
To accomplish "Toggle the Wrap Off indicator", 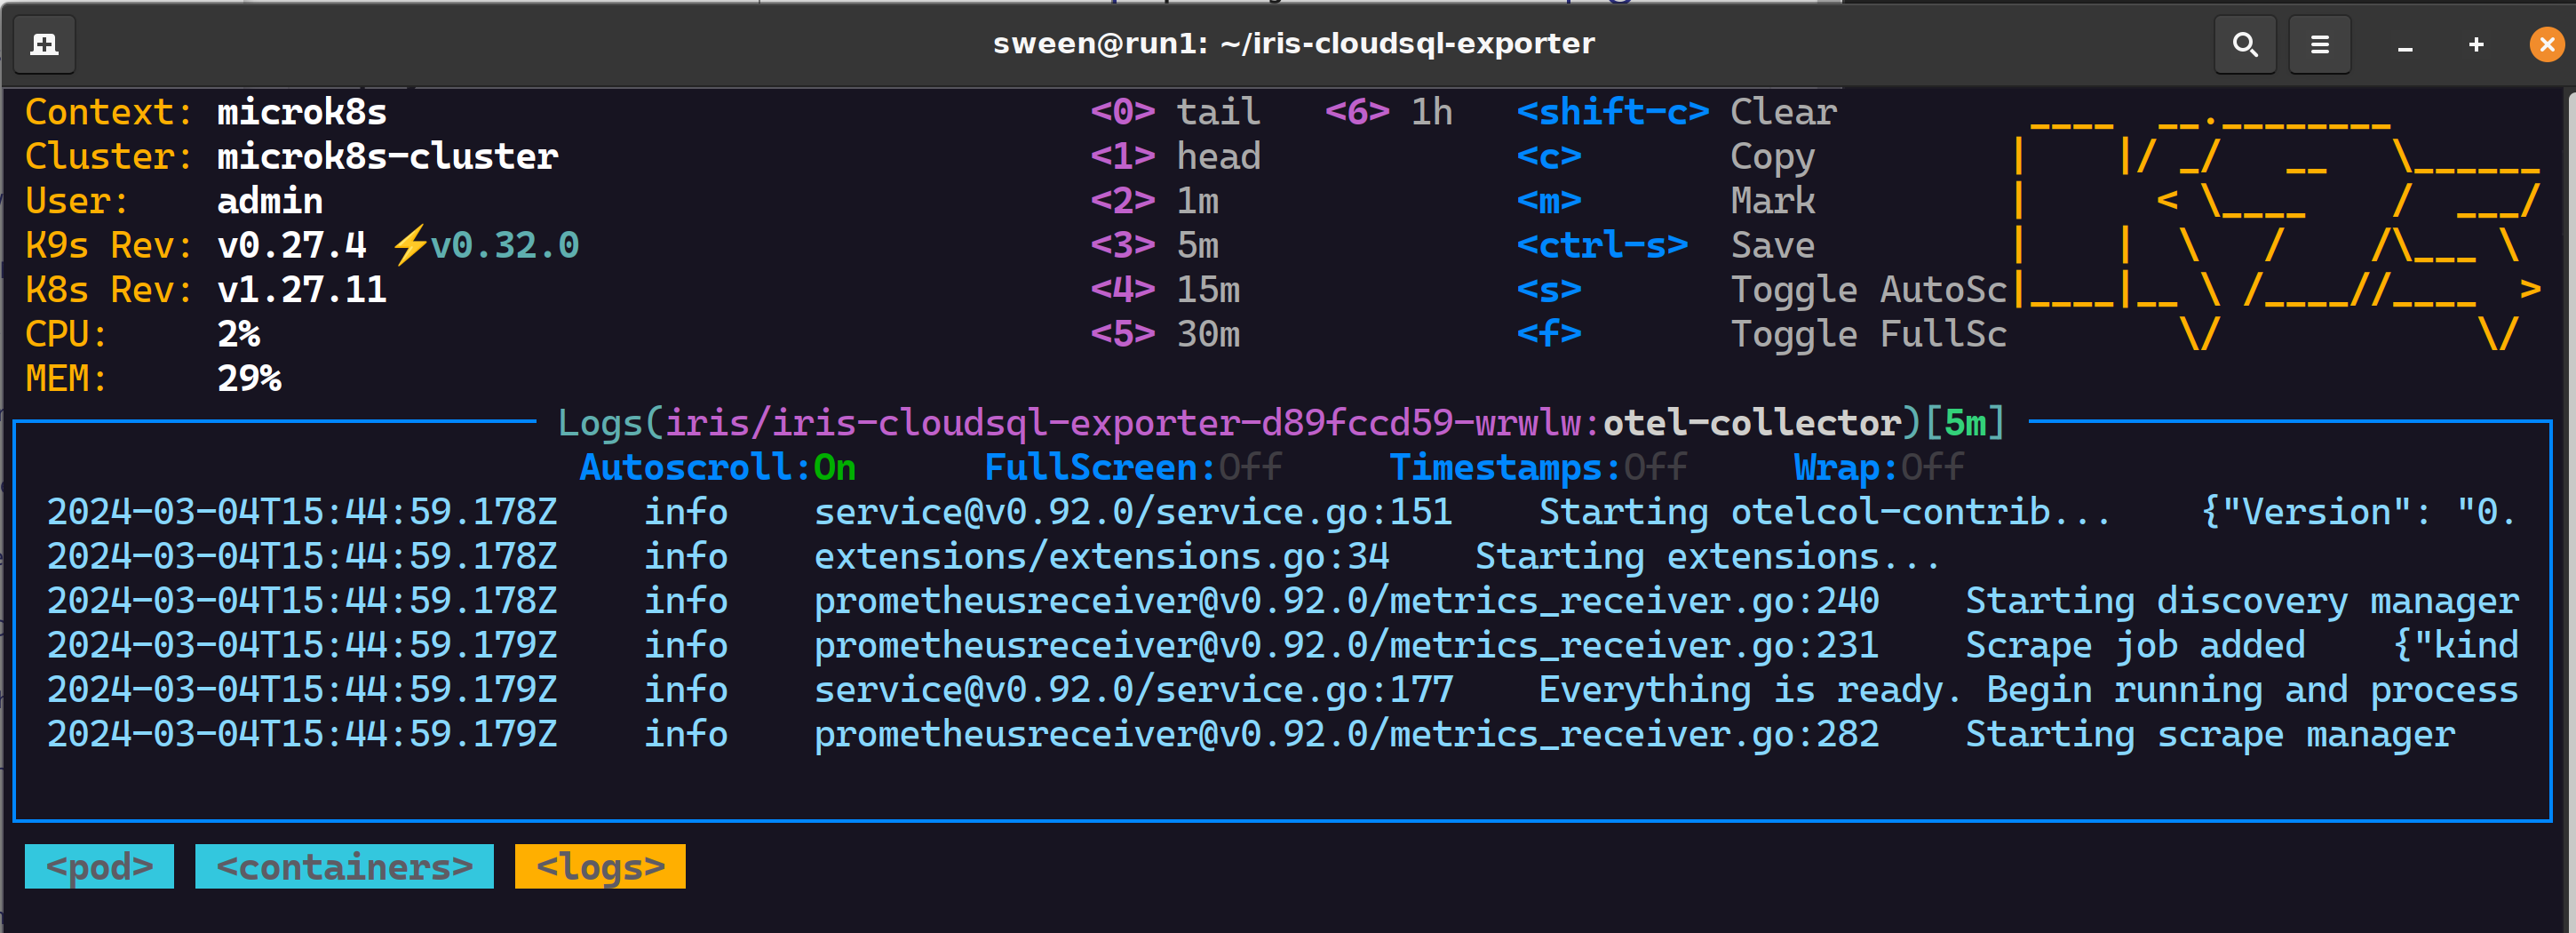I will click(x=1878, y=467).
